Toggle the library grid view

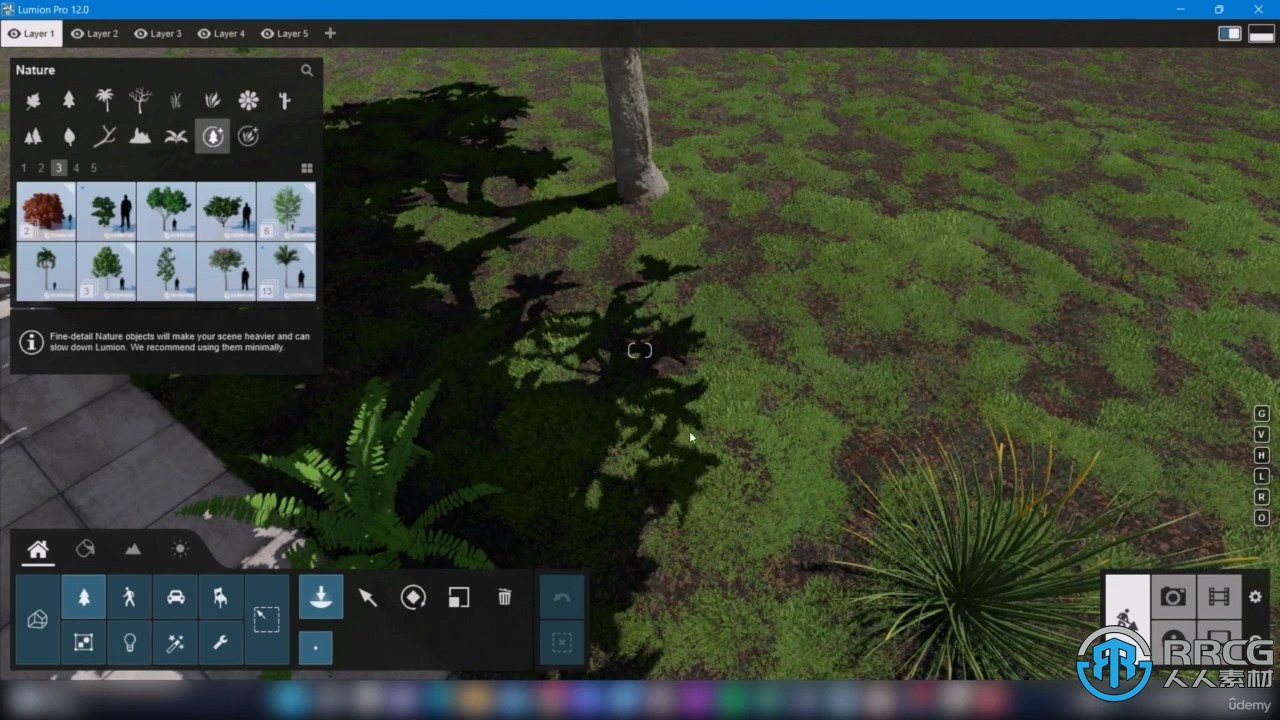[307, 168]
